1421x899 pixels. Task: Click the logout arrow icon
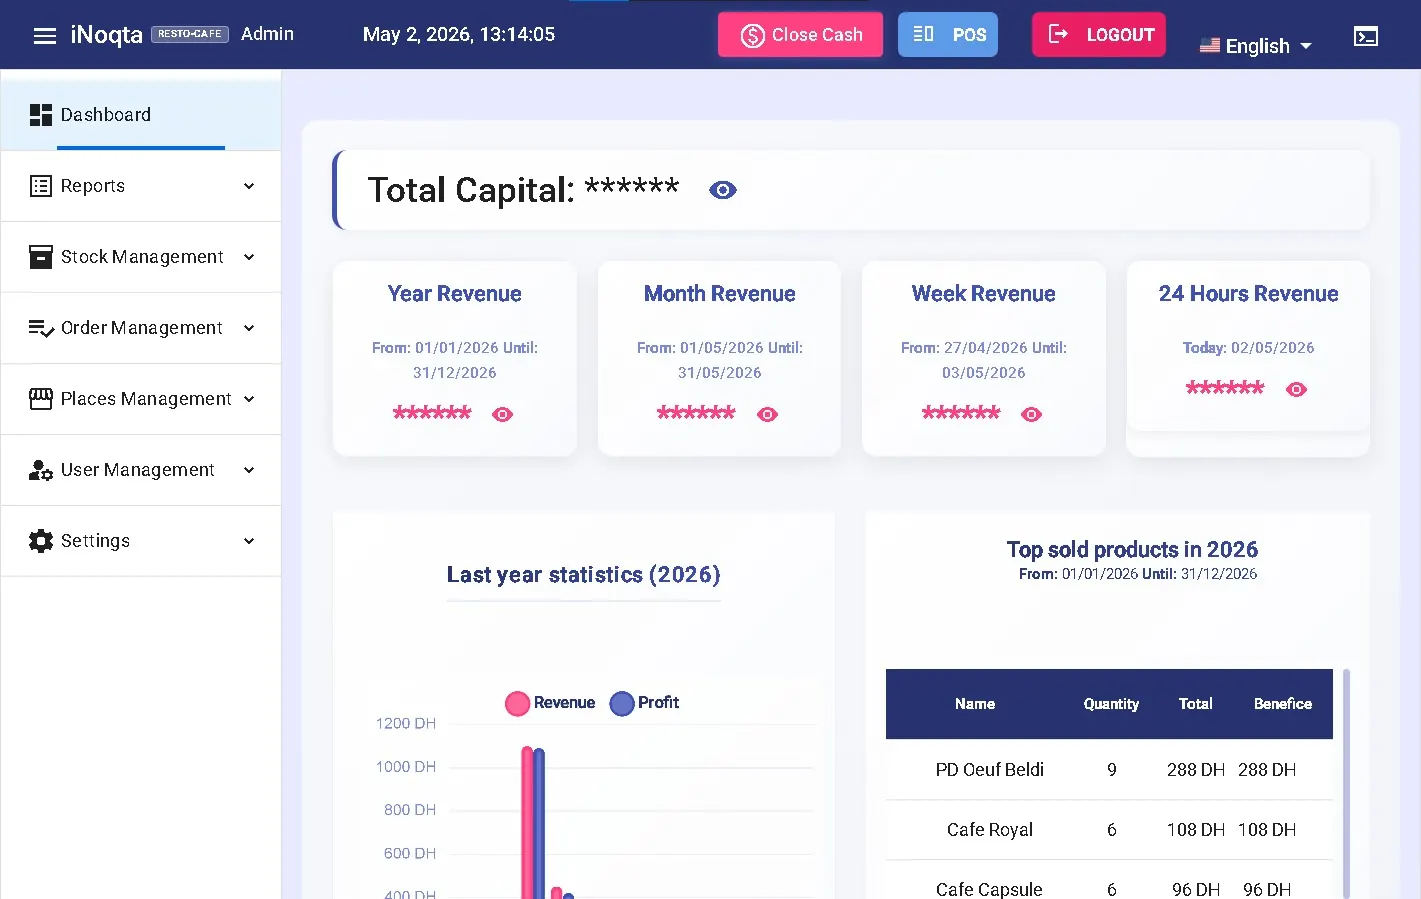pos(1058,34)
